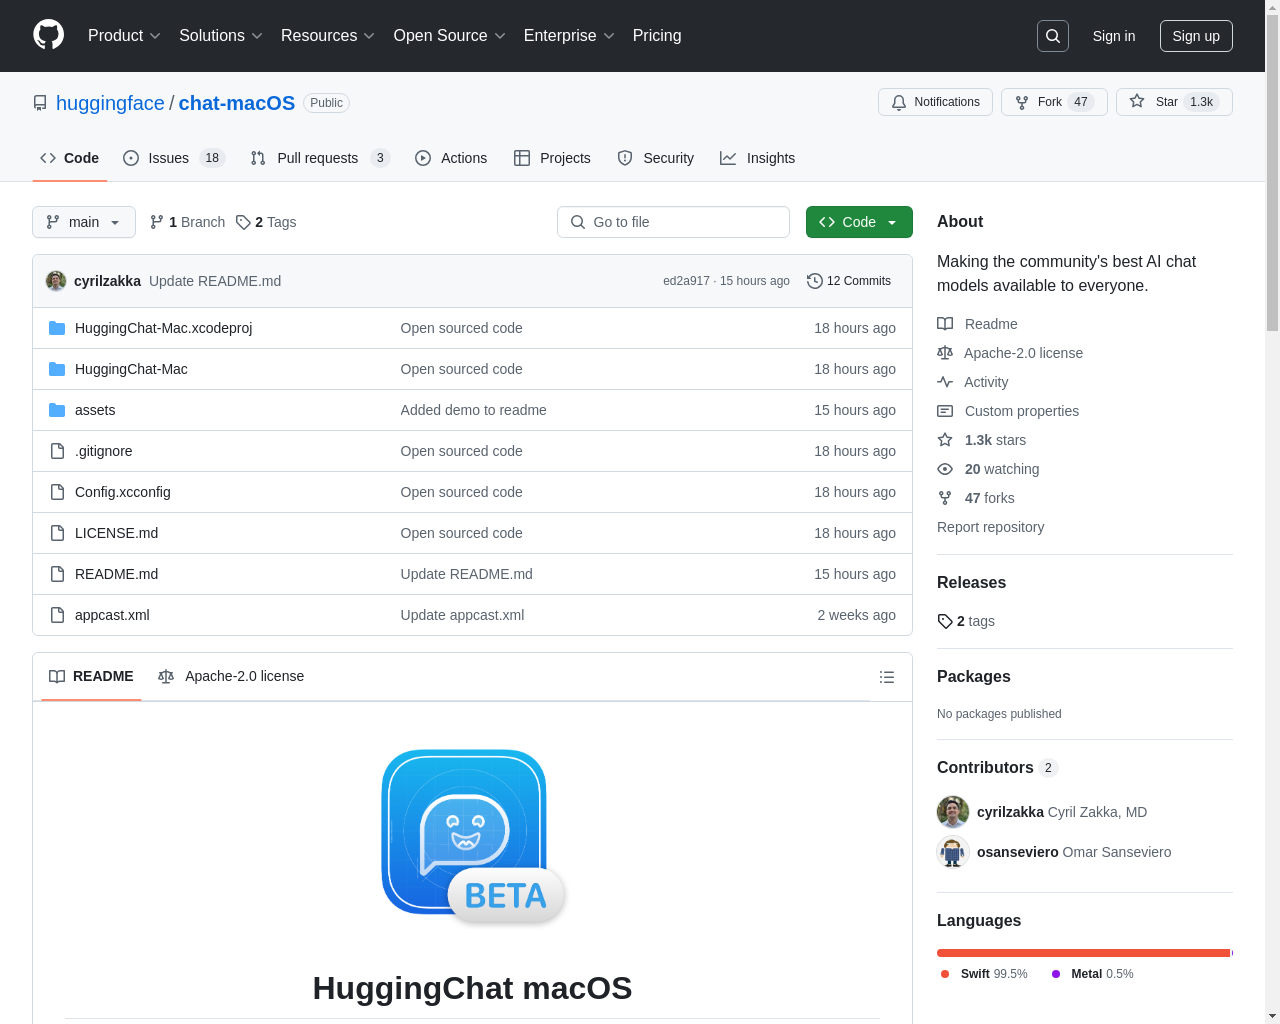Click the assets folder icon

coord(57,410)
